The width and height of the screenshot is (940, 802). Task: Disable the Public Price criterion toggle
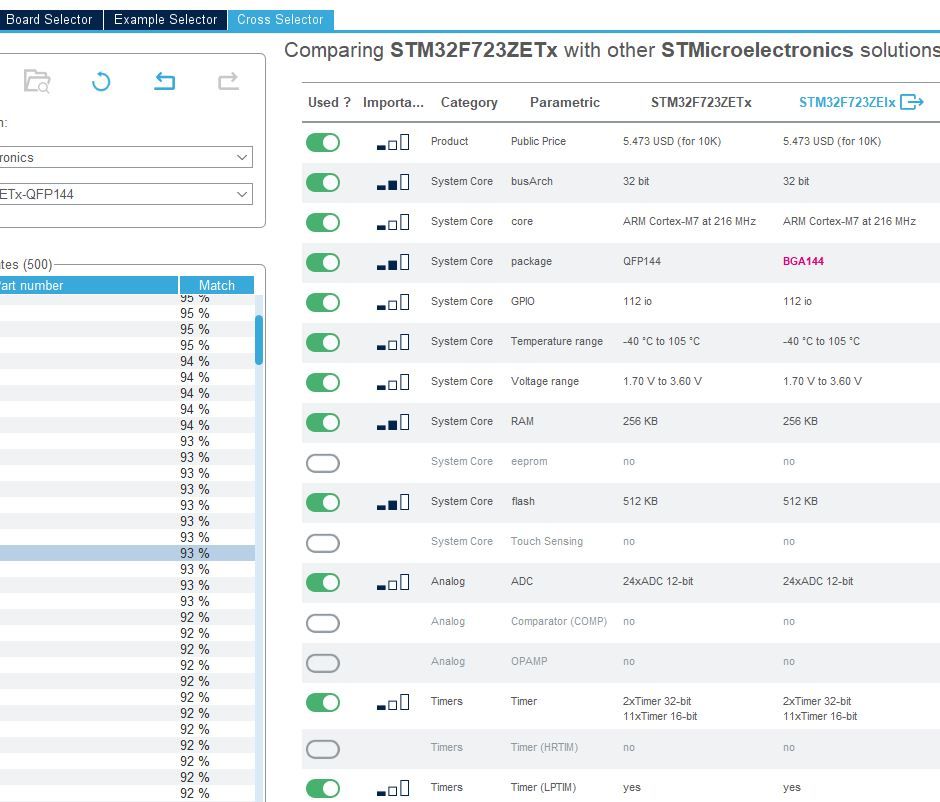[x=323, y=142]
